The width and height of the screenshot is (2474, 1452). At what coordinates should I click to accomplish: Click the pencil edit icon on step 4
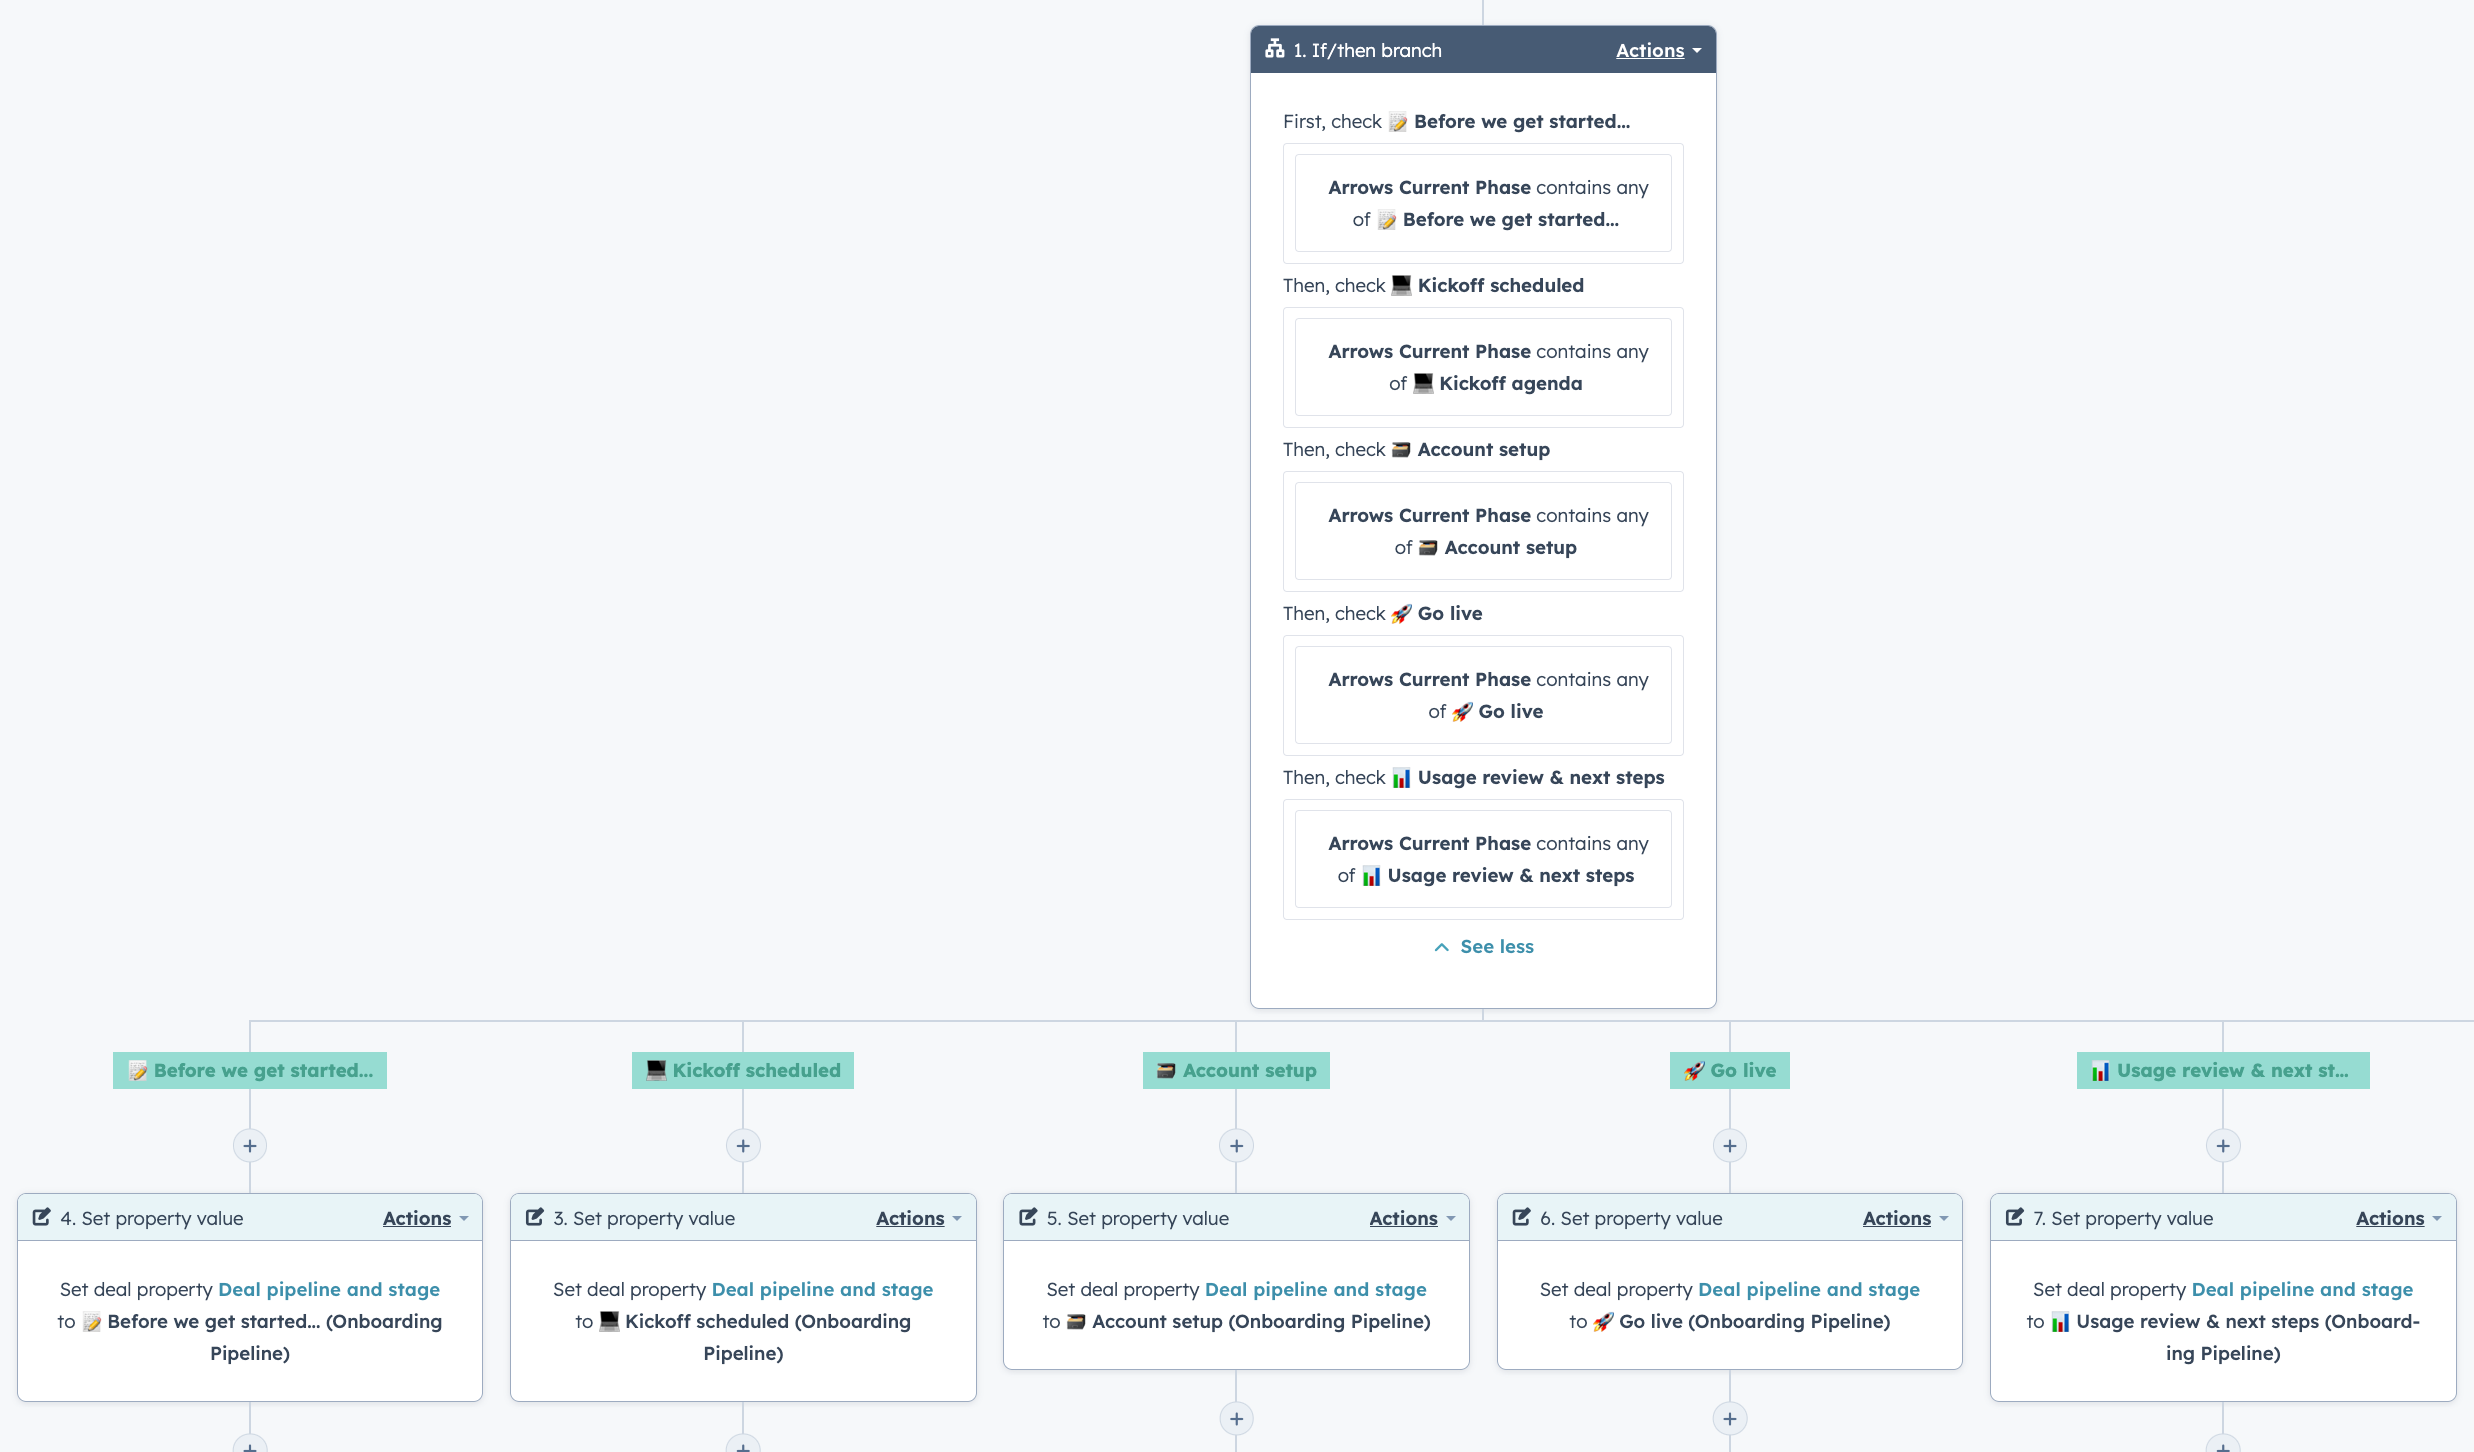coord(41,1217)
